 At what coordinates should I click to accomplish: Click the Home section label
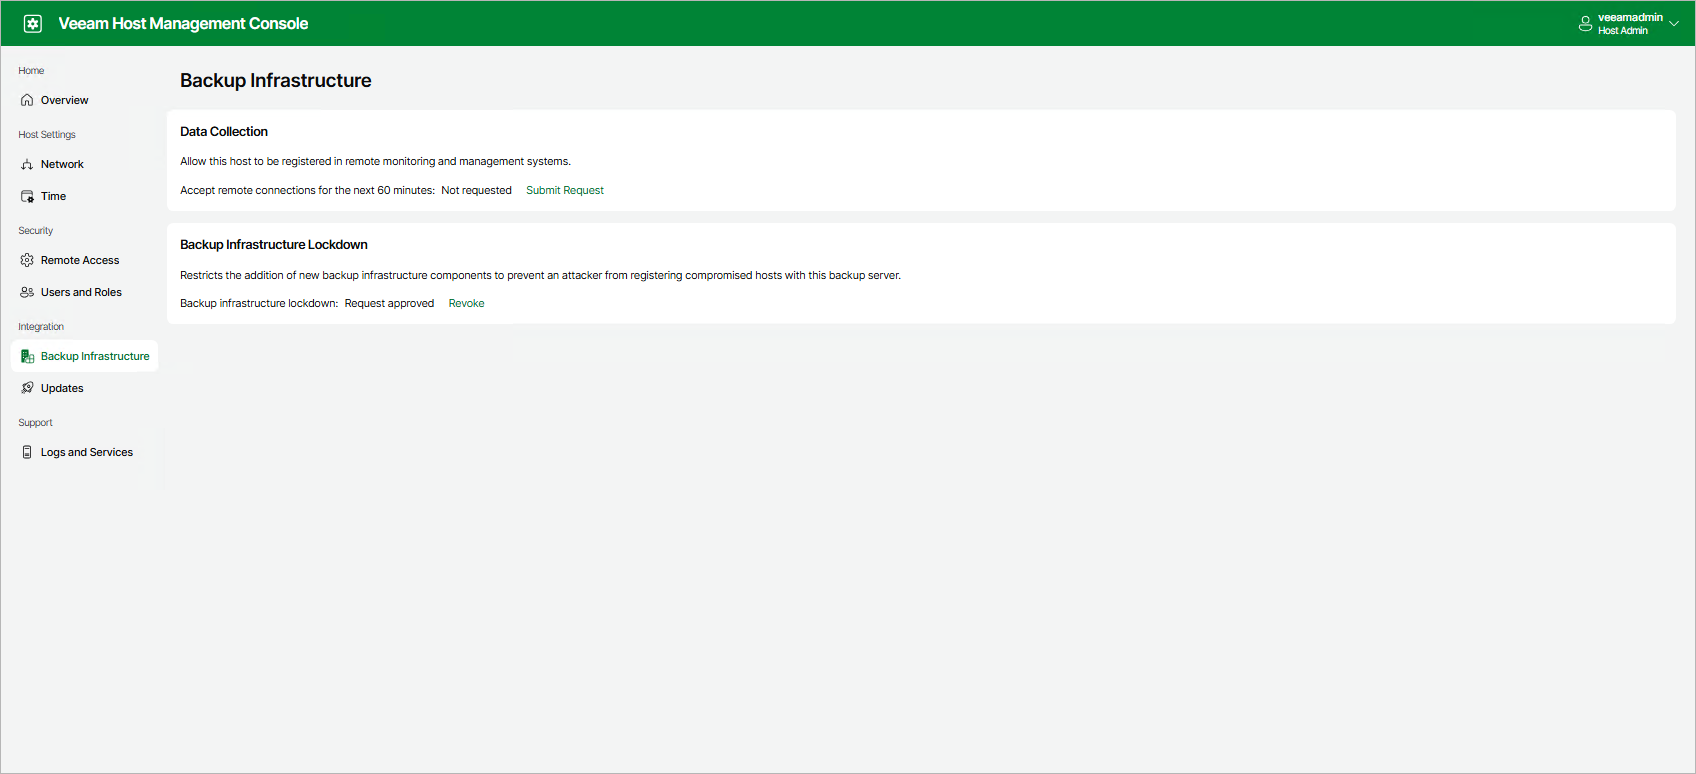pos(31,70)
